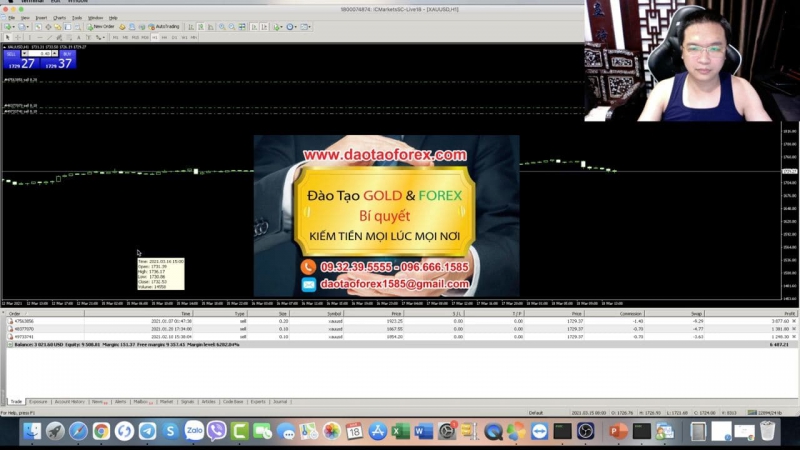Toggle the AutoTrading button
Image resolution: width=800 pixels, height=450 pixels.
coord(165,27)
